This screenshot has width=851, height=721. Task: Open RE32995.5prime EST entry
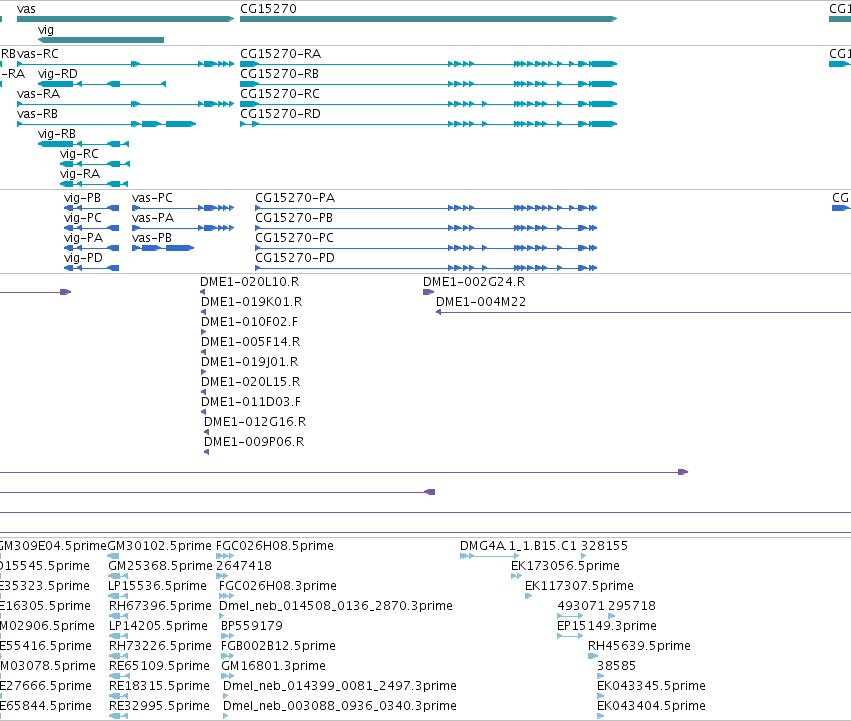coord(160,706)
